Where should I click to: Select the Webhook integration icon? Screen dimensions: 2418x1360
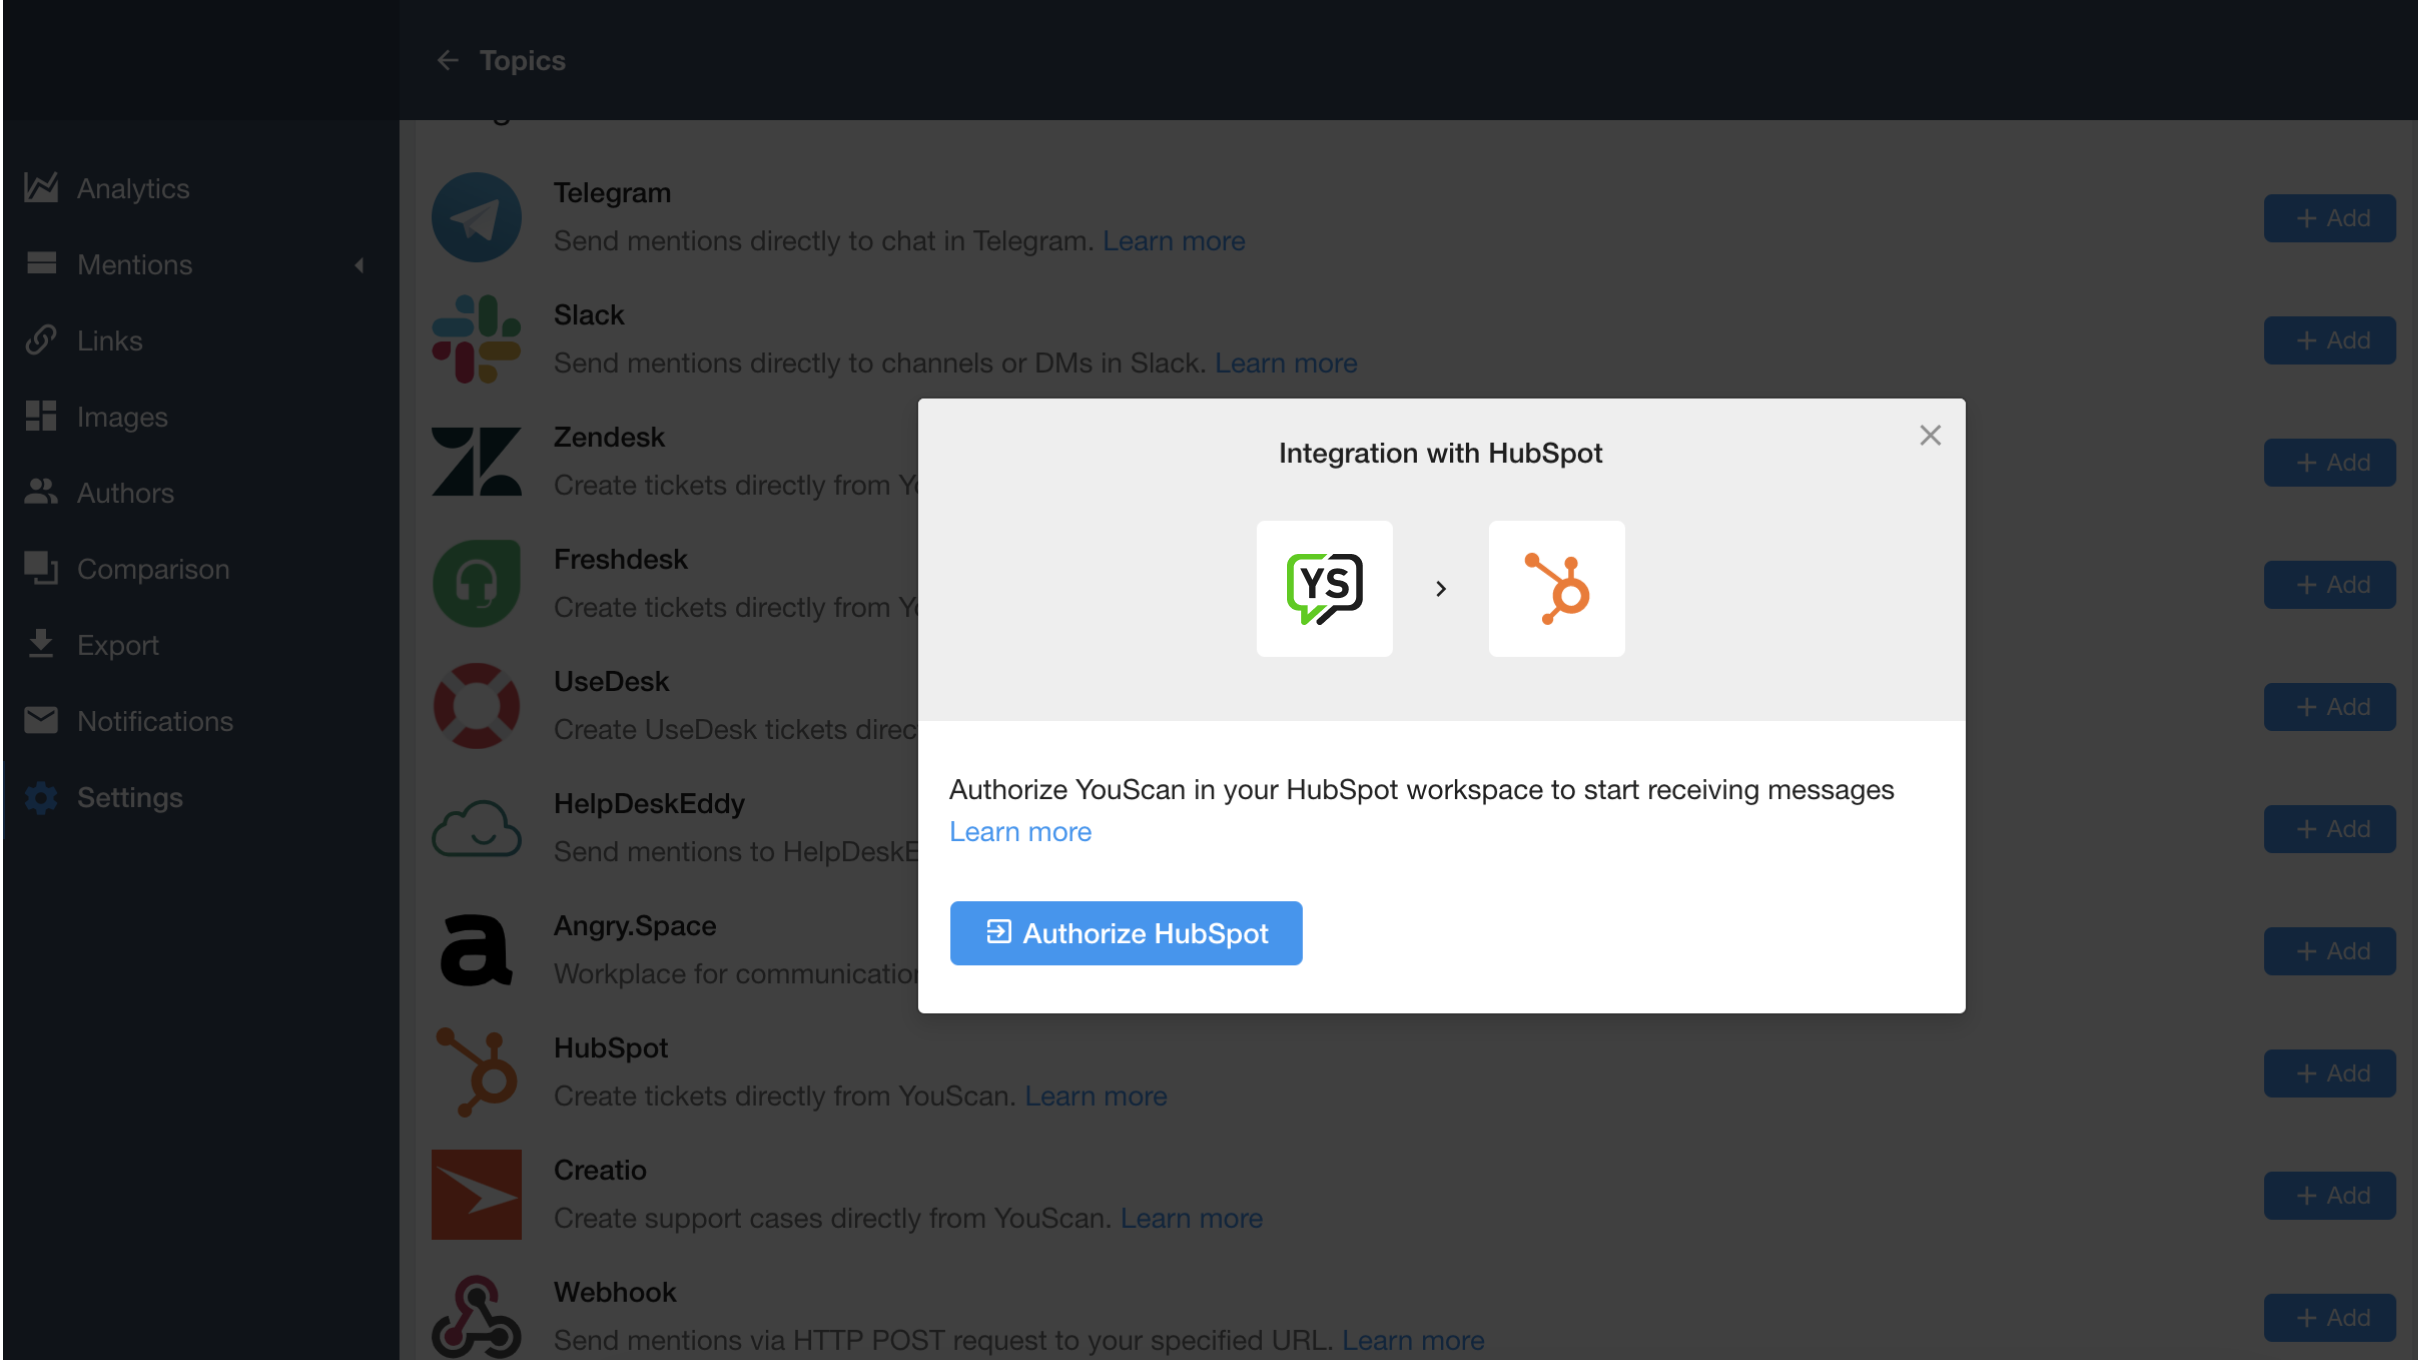pyautogui.click(x=476, y=1318)
